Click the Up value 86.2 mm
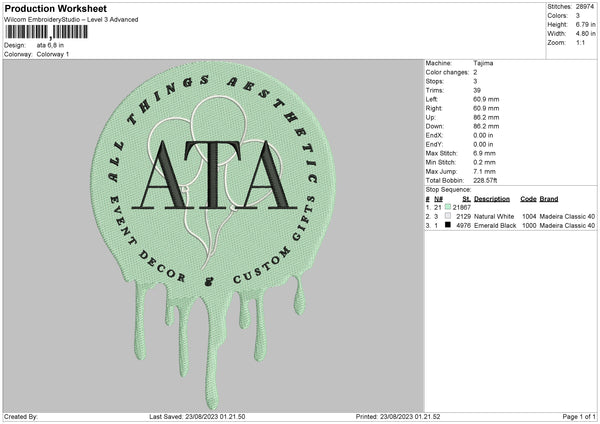This screenshot has height=424, width=600. click(x=486, y=117)
